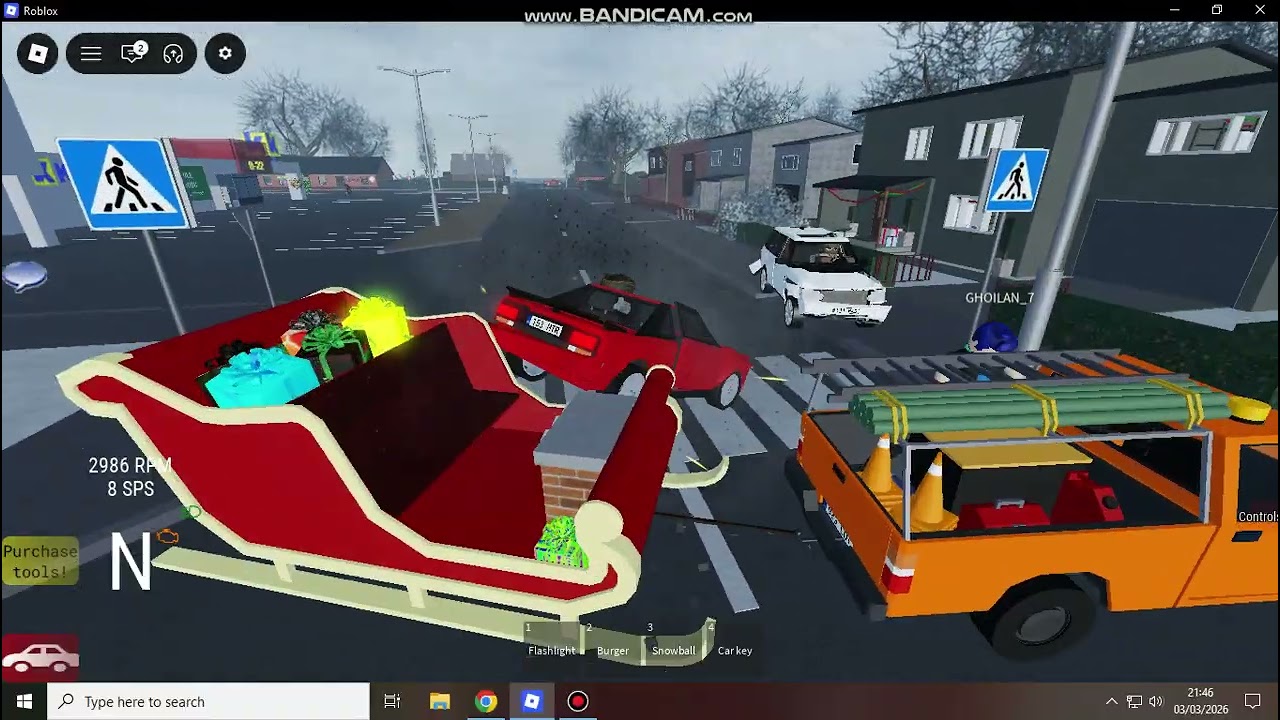
Task: Open the hamburger menu in the top bar
Action: tap(91, 53)
